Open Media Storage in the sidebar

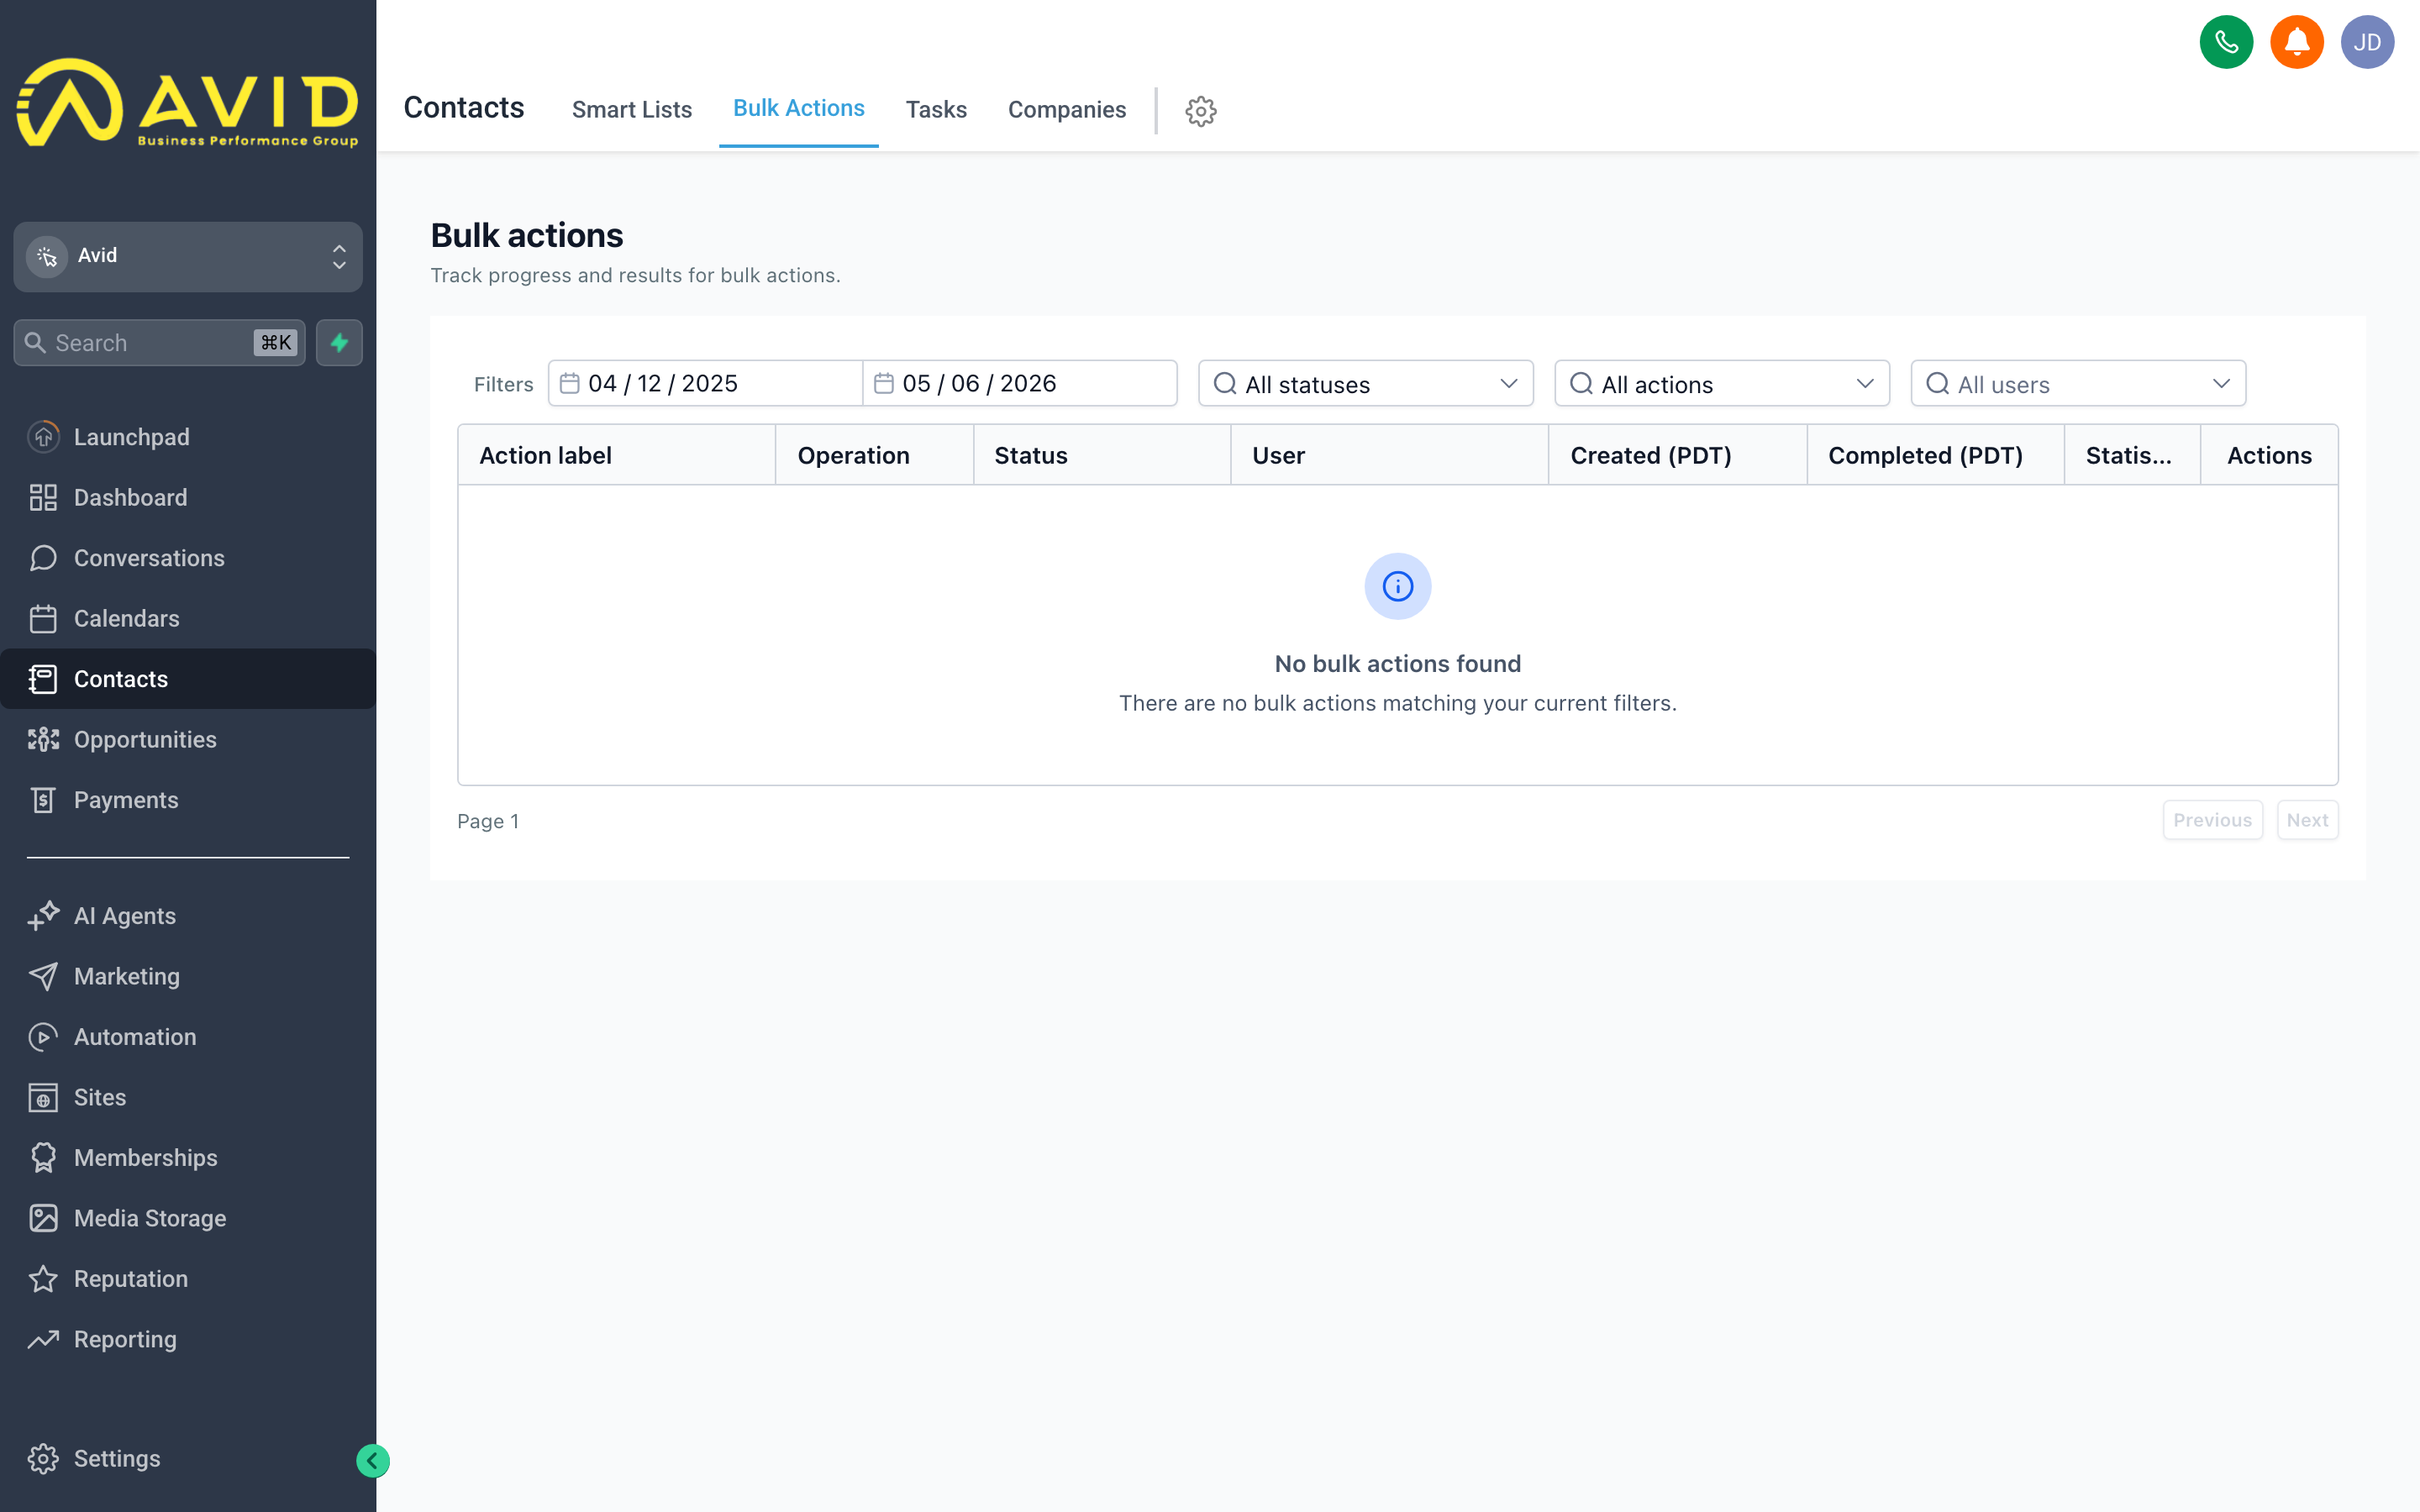click(x=188, y=1218)
